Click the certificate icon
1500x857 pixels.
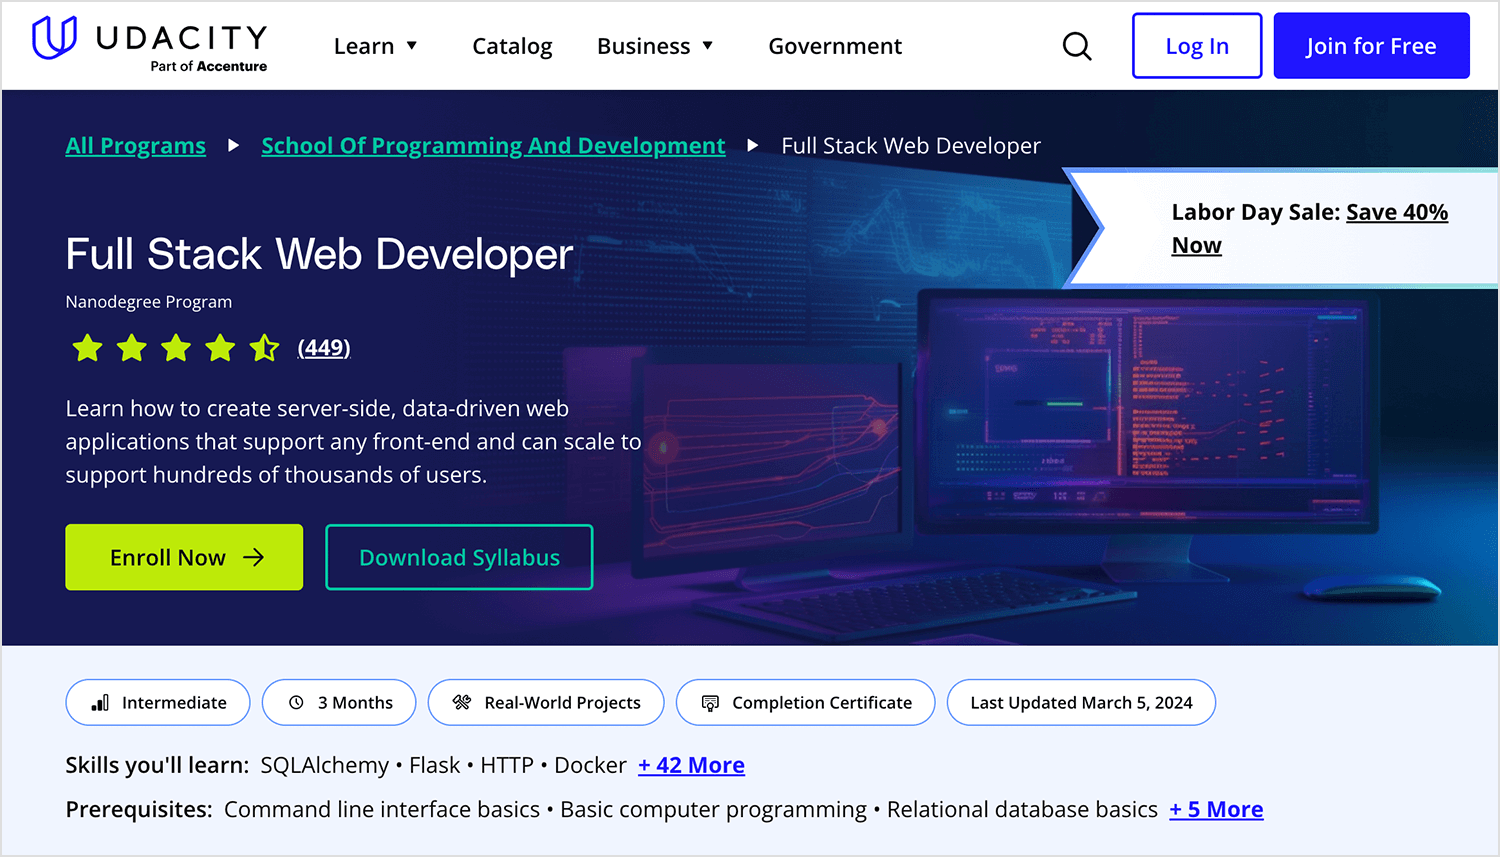pyautogui.click(x=710, y=703)
